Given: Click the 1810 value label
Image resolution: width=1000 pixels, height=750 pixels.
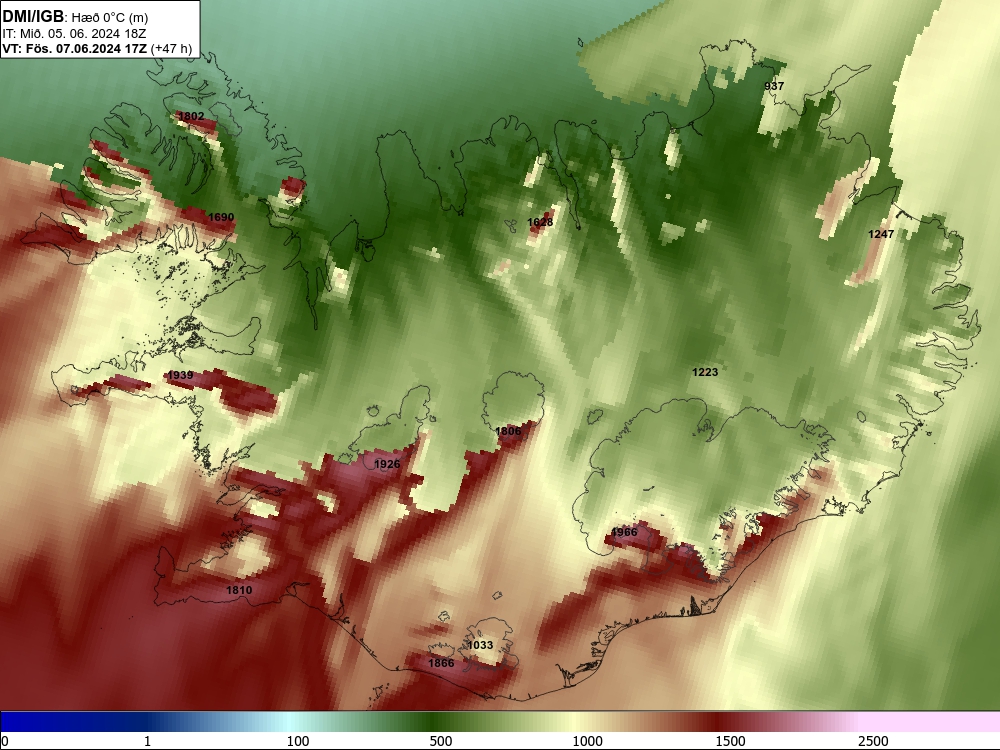Looking at the screenshot, I should [x=239, y=590].
